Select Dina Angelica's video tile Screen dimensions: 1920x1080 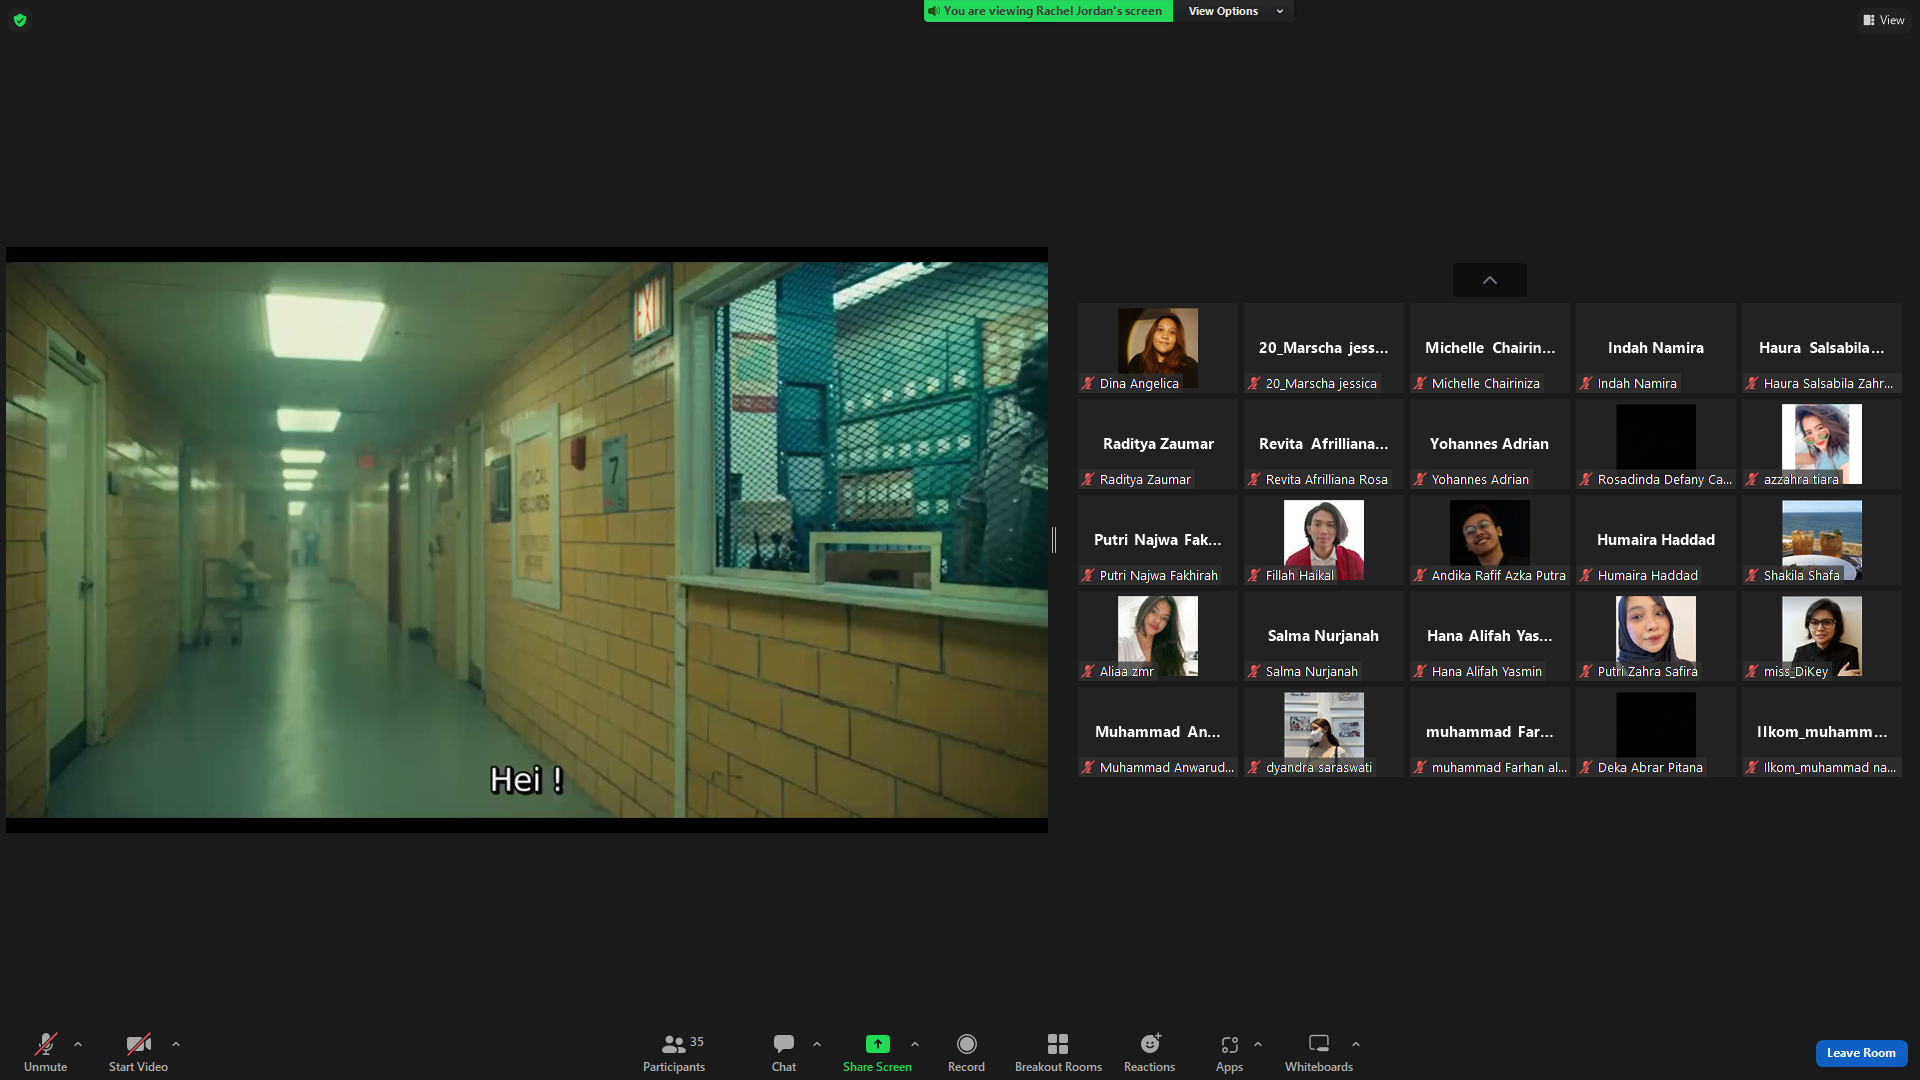[x=1158, y=348]
